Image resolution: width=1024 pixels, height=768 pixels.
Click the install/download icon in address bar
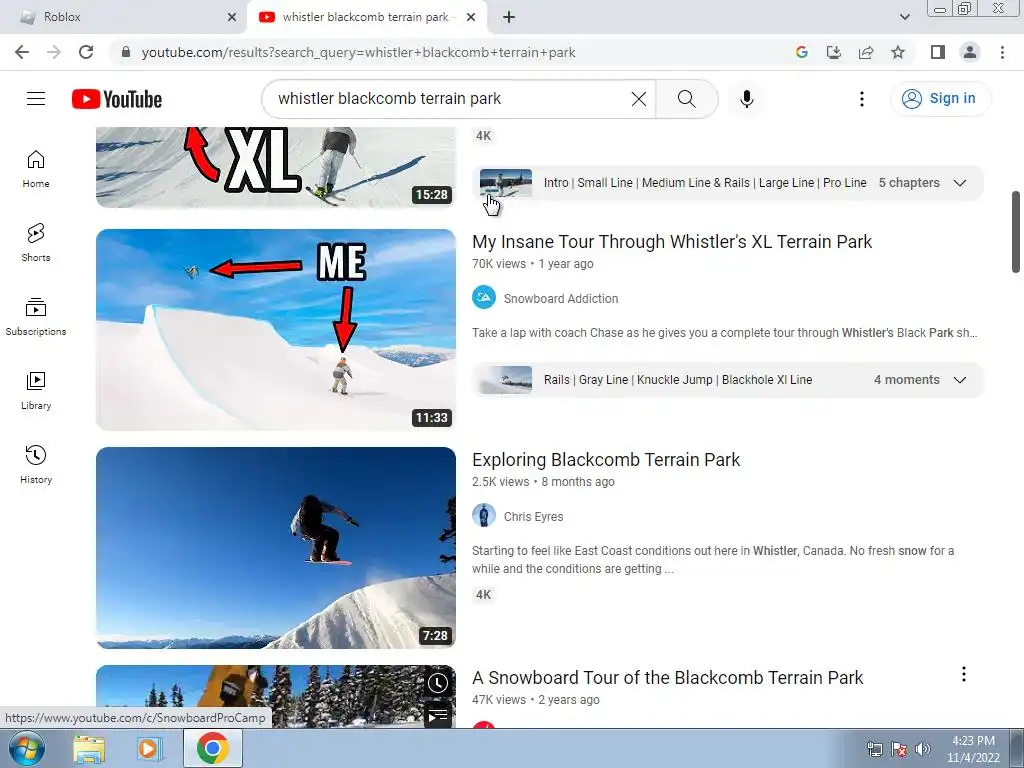834,52
